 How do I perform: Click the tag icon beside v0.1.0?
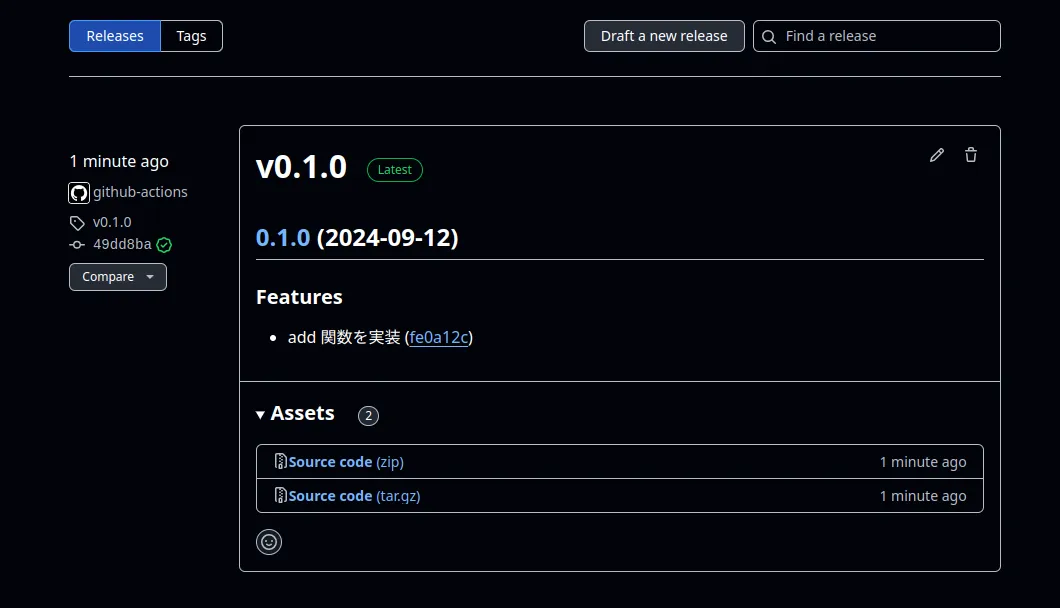point(77,223)
